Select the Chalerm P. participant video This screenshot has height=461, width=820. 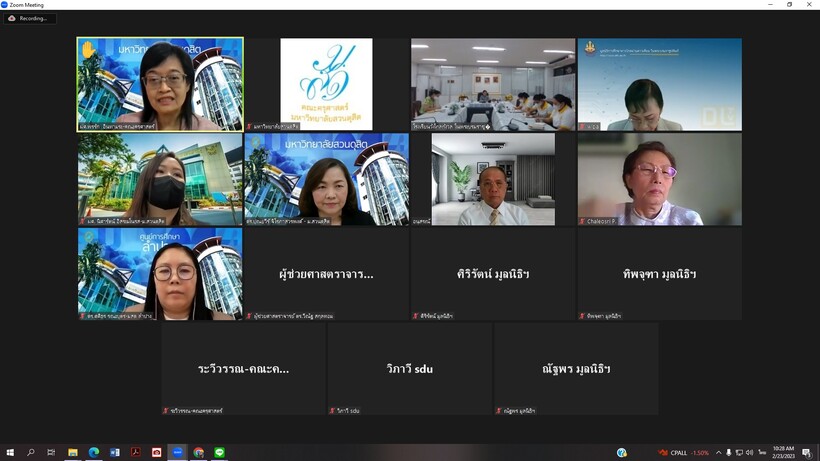(x=660, y=179)
